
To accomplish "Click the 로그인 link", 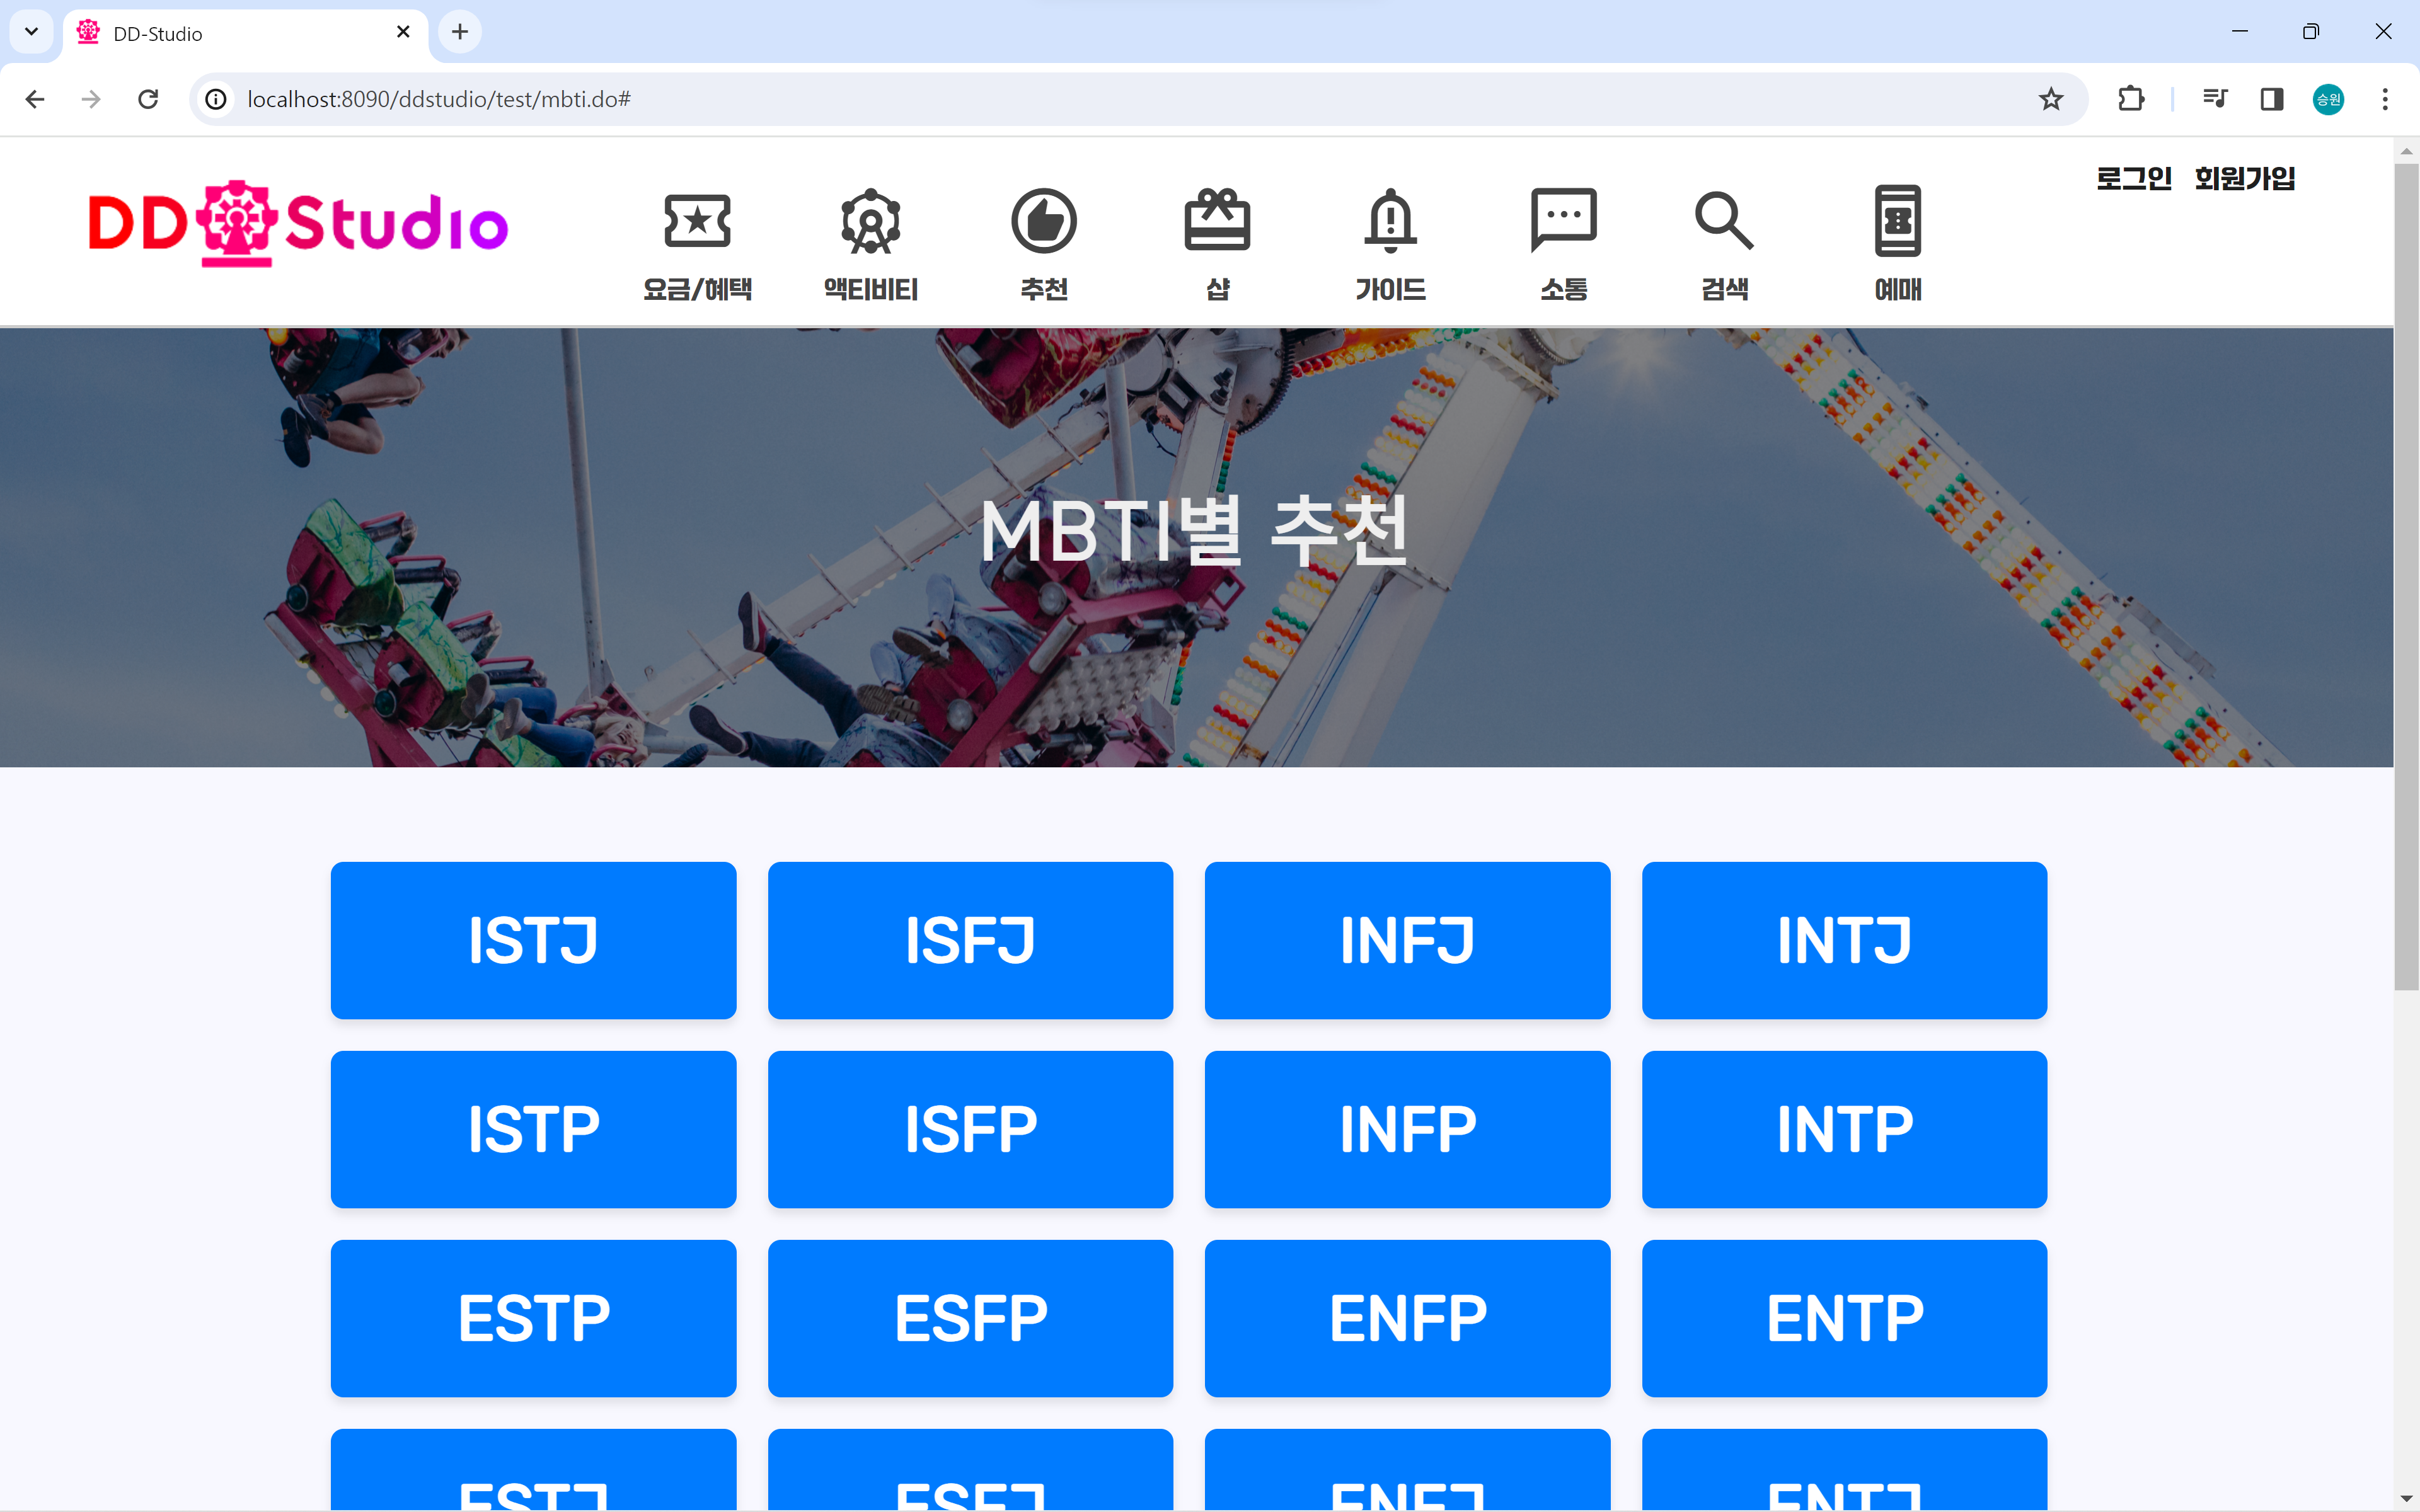I will [x=2134, y=178].
